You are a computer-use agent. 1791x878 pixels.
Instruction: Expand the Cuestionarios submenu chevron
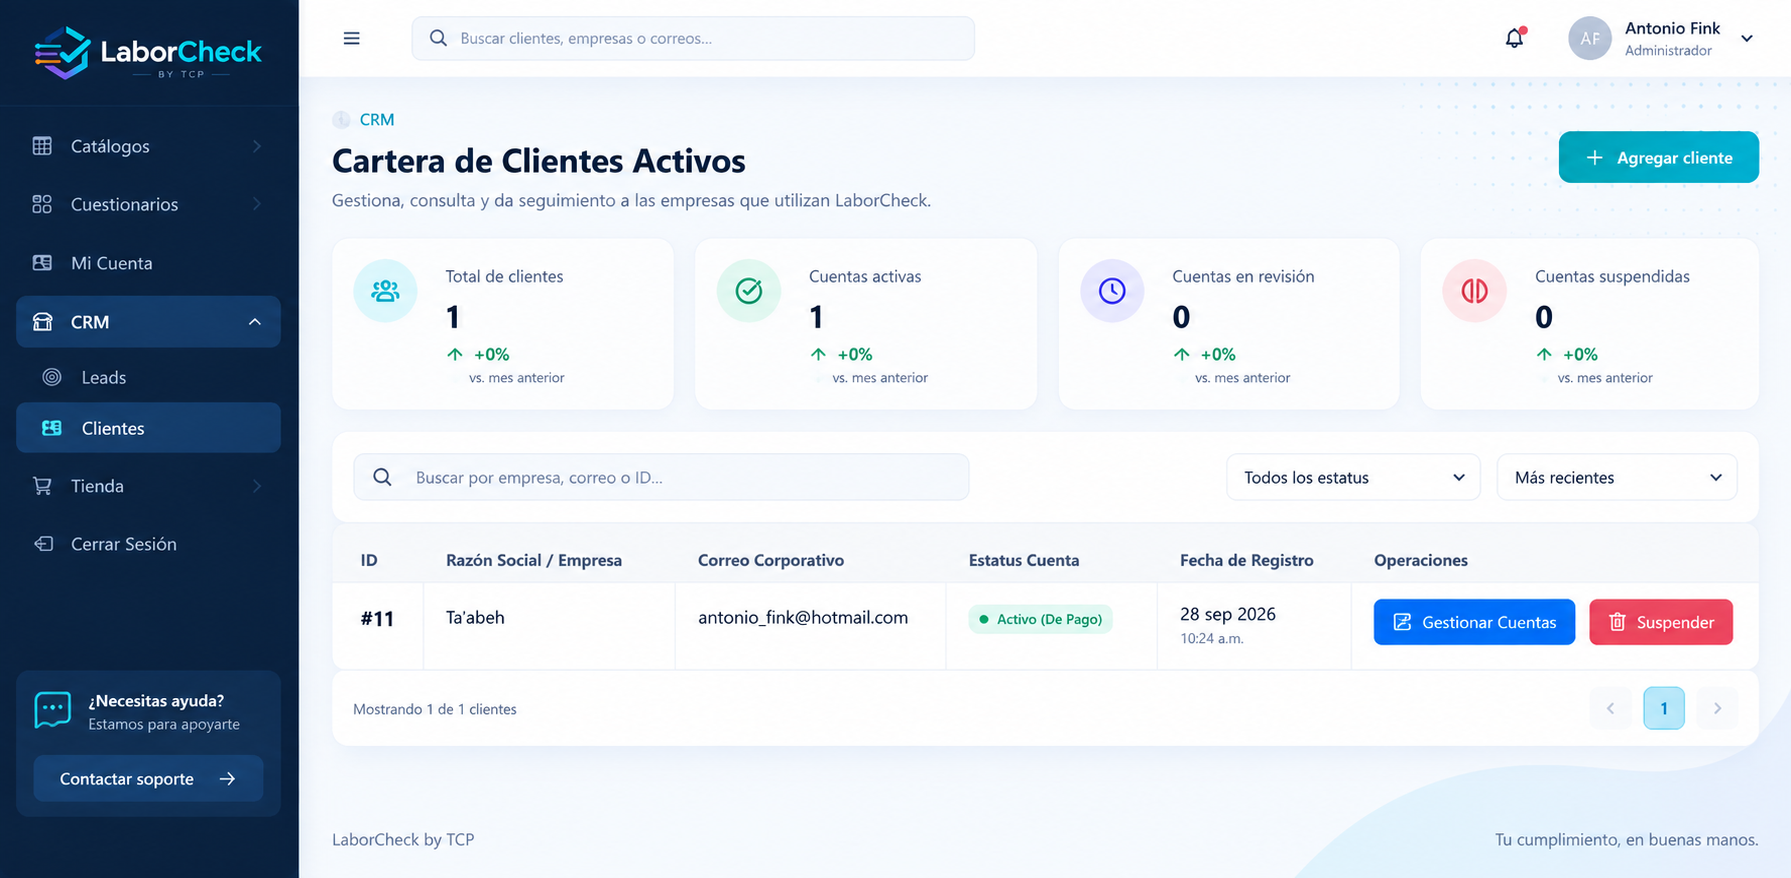coord(257,204)
